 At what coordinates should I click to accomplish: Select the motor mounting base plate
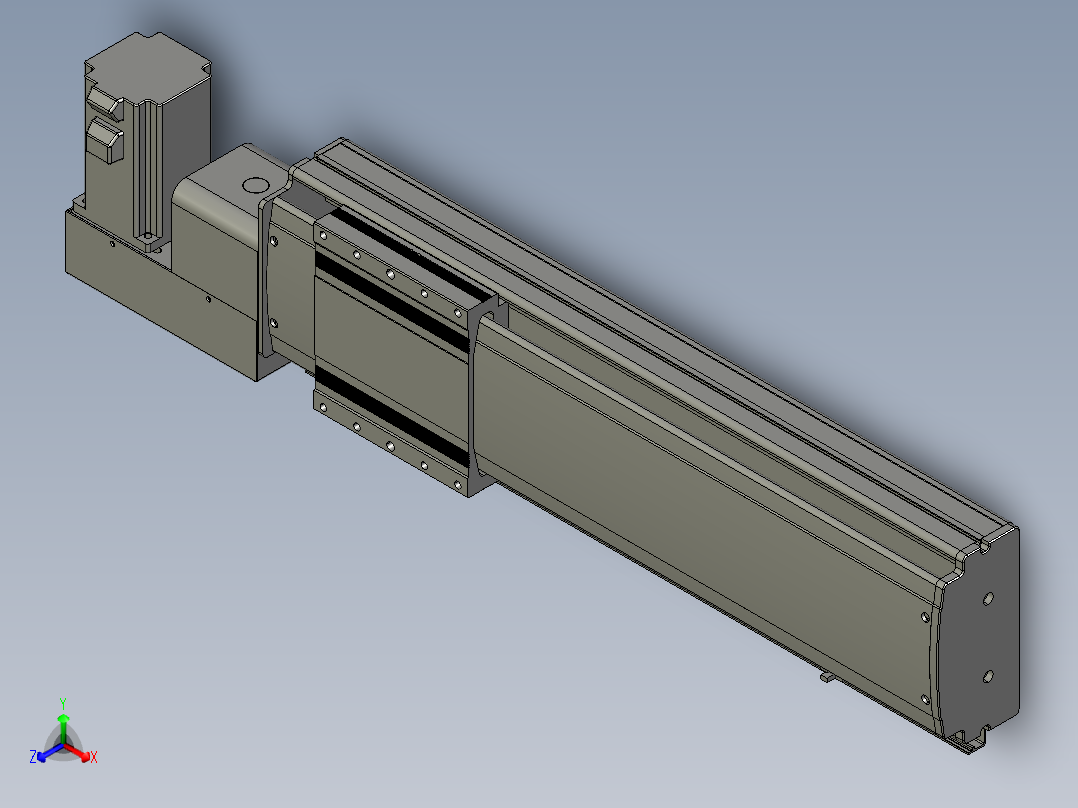coord(162,292)
